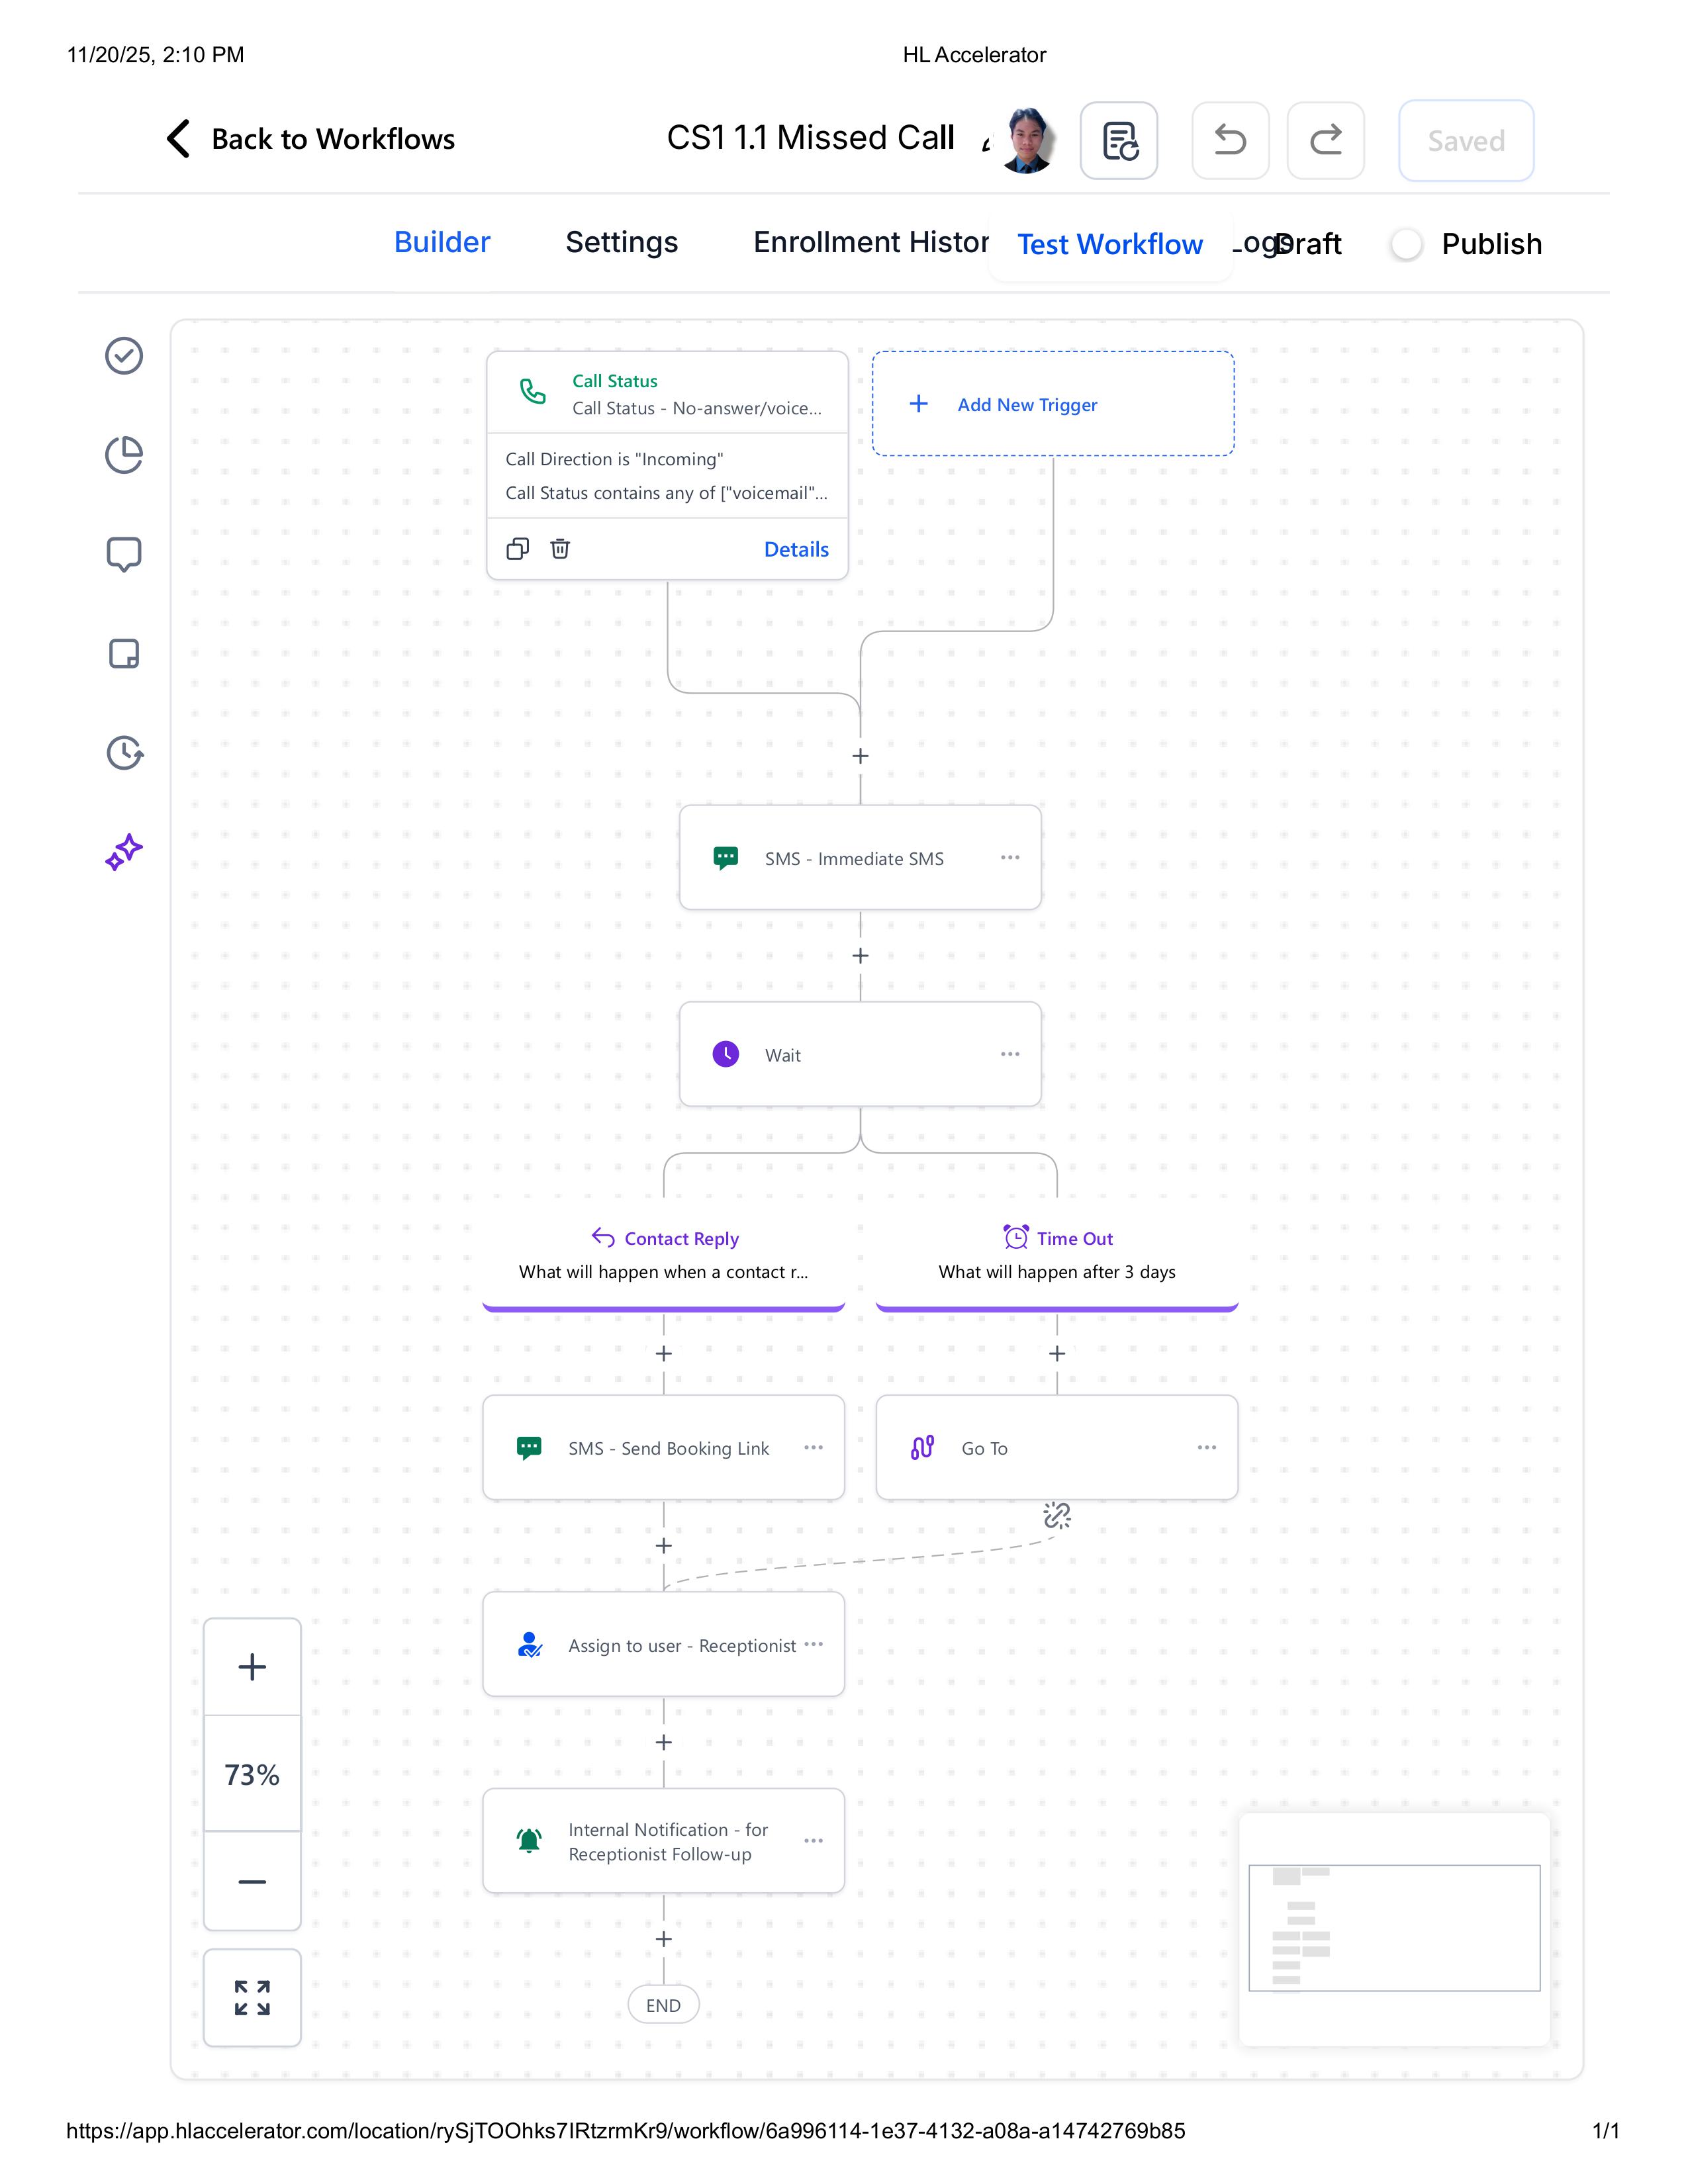Image resolution: width=1688 pixels, height=2184 pixels.
Task: Open the sticky note icon in sidebar
Action: pos(124,654)
